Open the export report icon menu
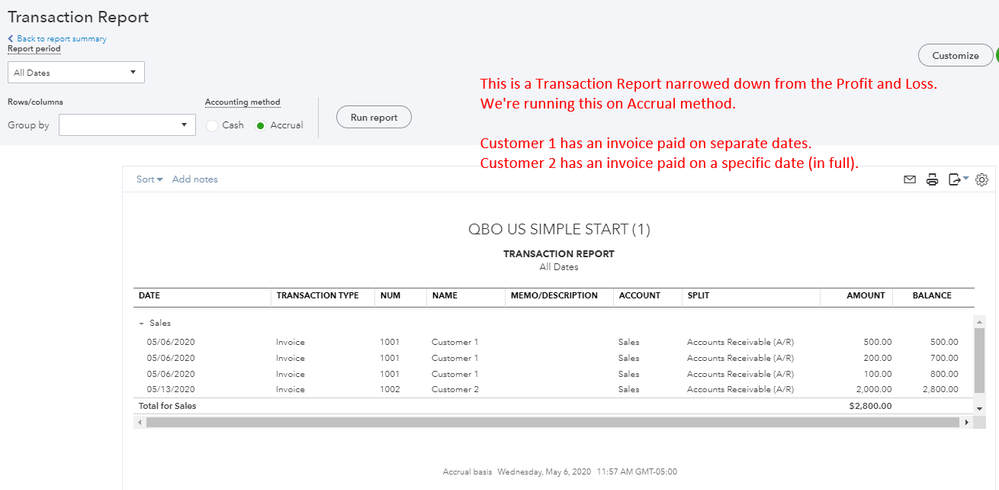The height and width of the screenshot is (490, 999). 958,180
